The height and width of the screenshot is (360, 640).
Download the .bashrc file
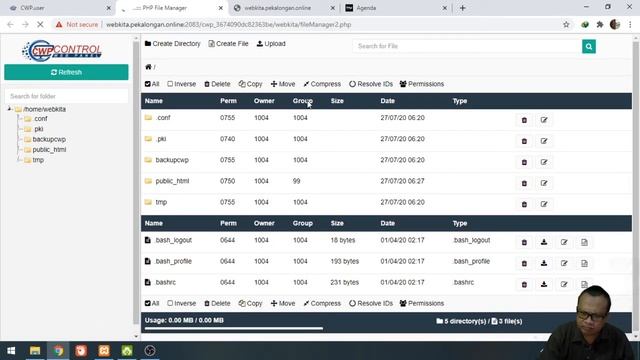coord(544,284)
